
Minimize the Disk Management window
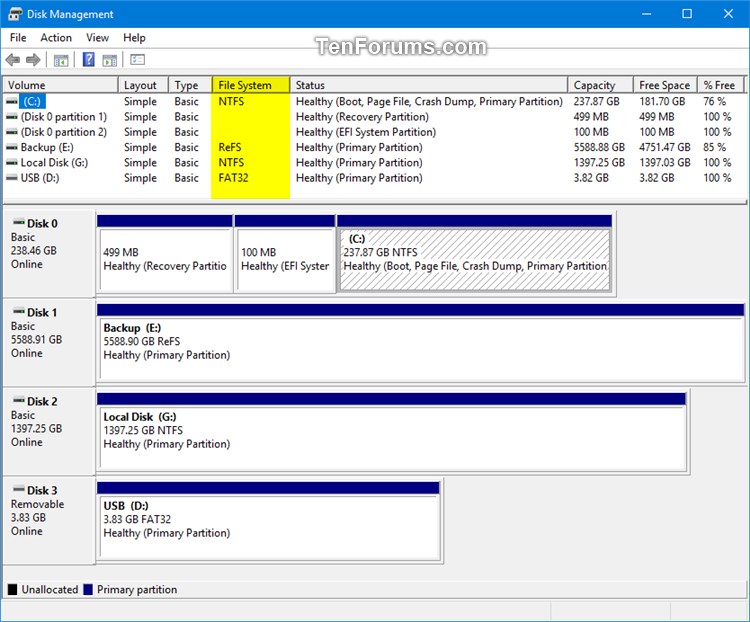pyautogui.click(x=646, y=13)
